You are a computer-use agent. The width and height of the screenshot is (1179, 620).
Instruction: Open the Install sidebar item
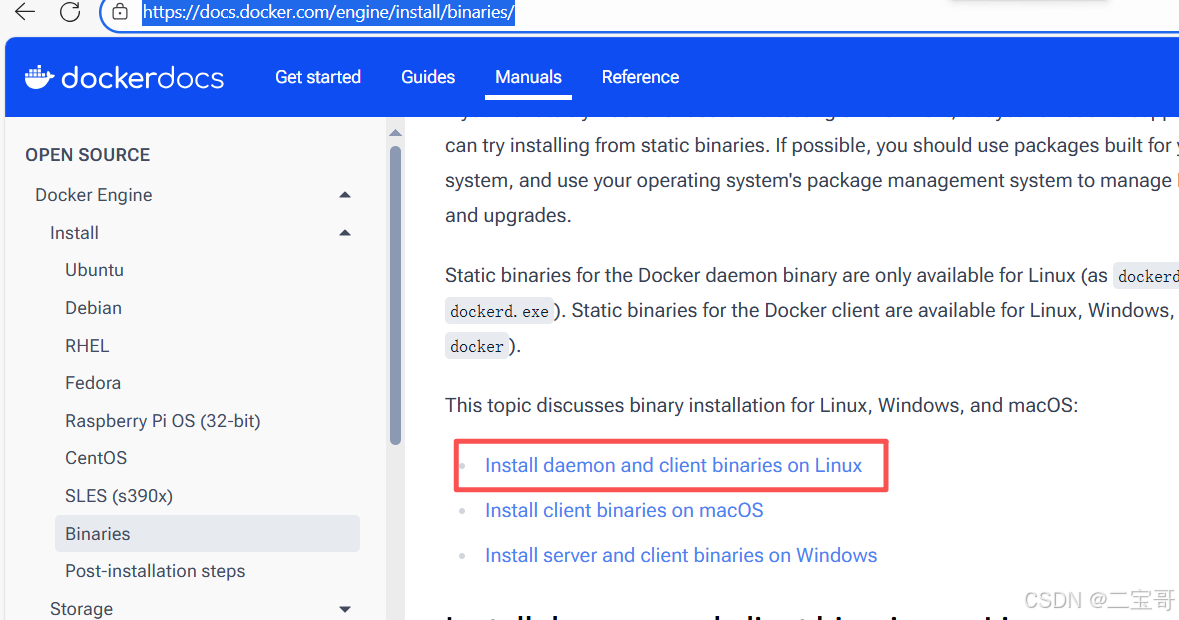tap(74, 233)
